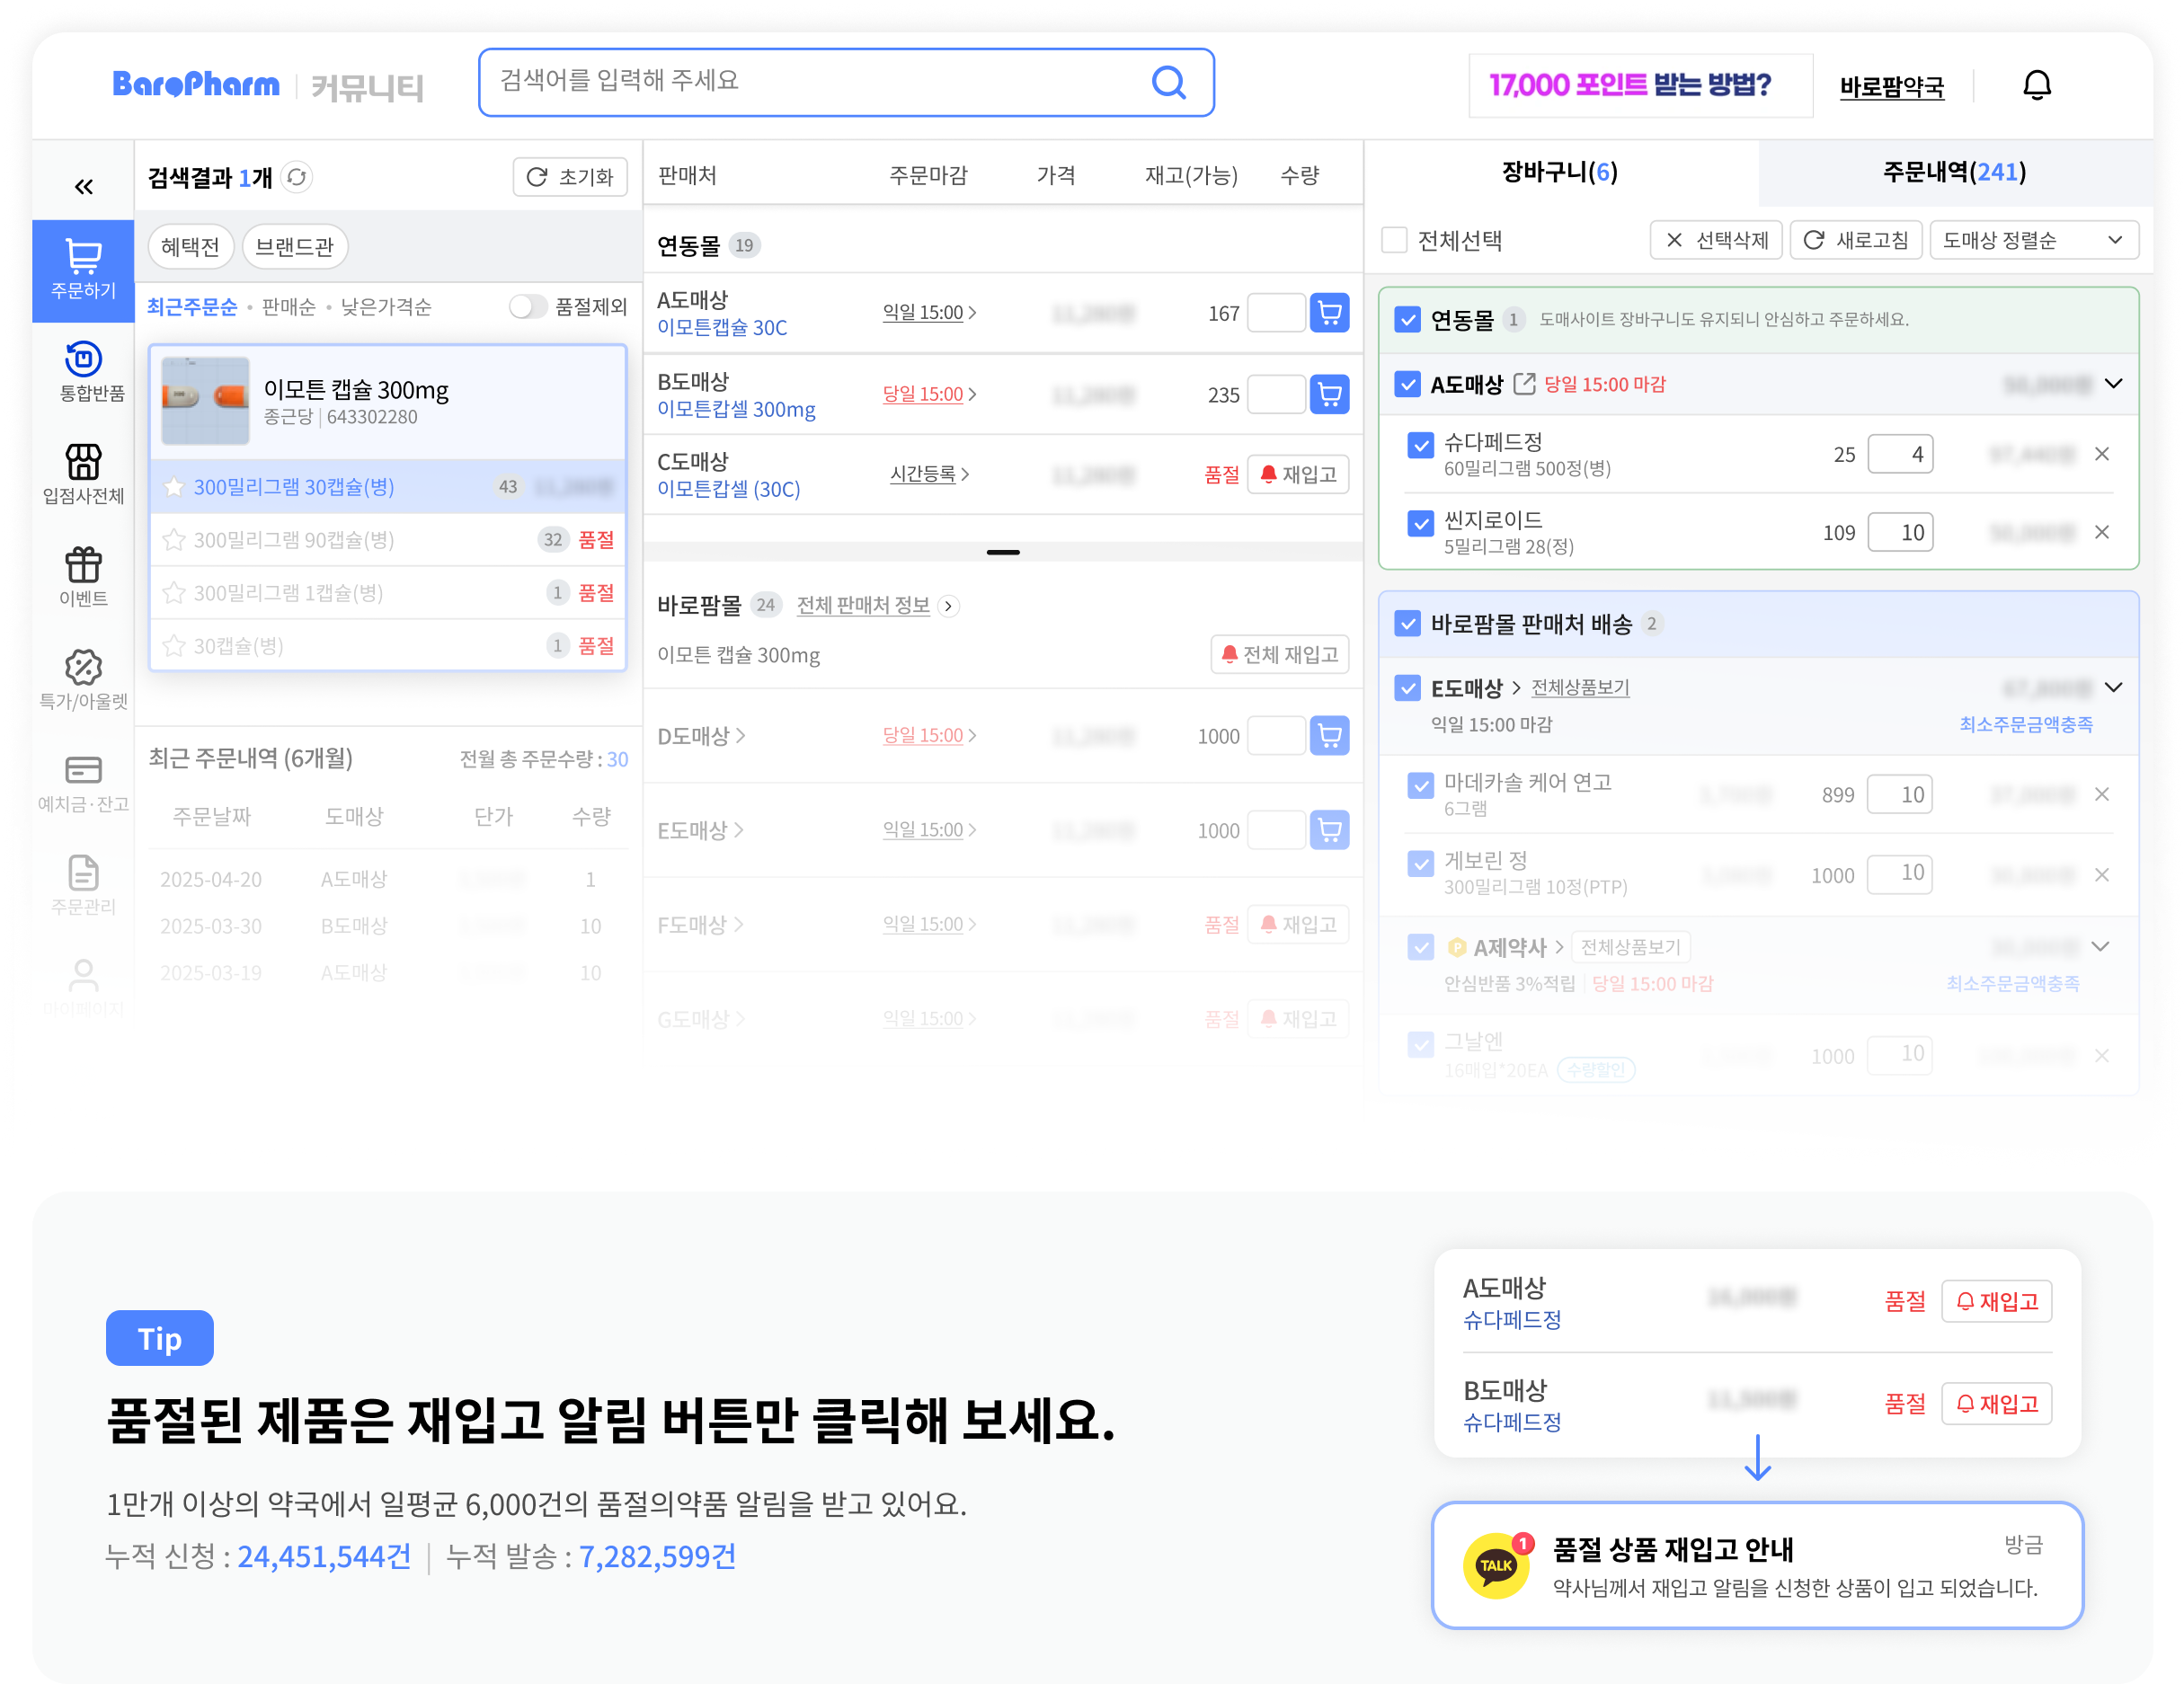This screenshot has width=2184, height=1684.
Task: Refresh search results icon next to 검색결과
Action: click(x=297, y=177)
